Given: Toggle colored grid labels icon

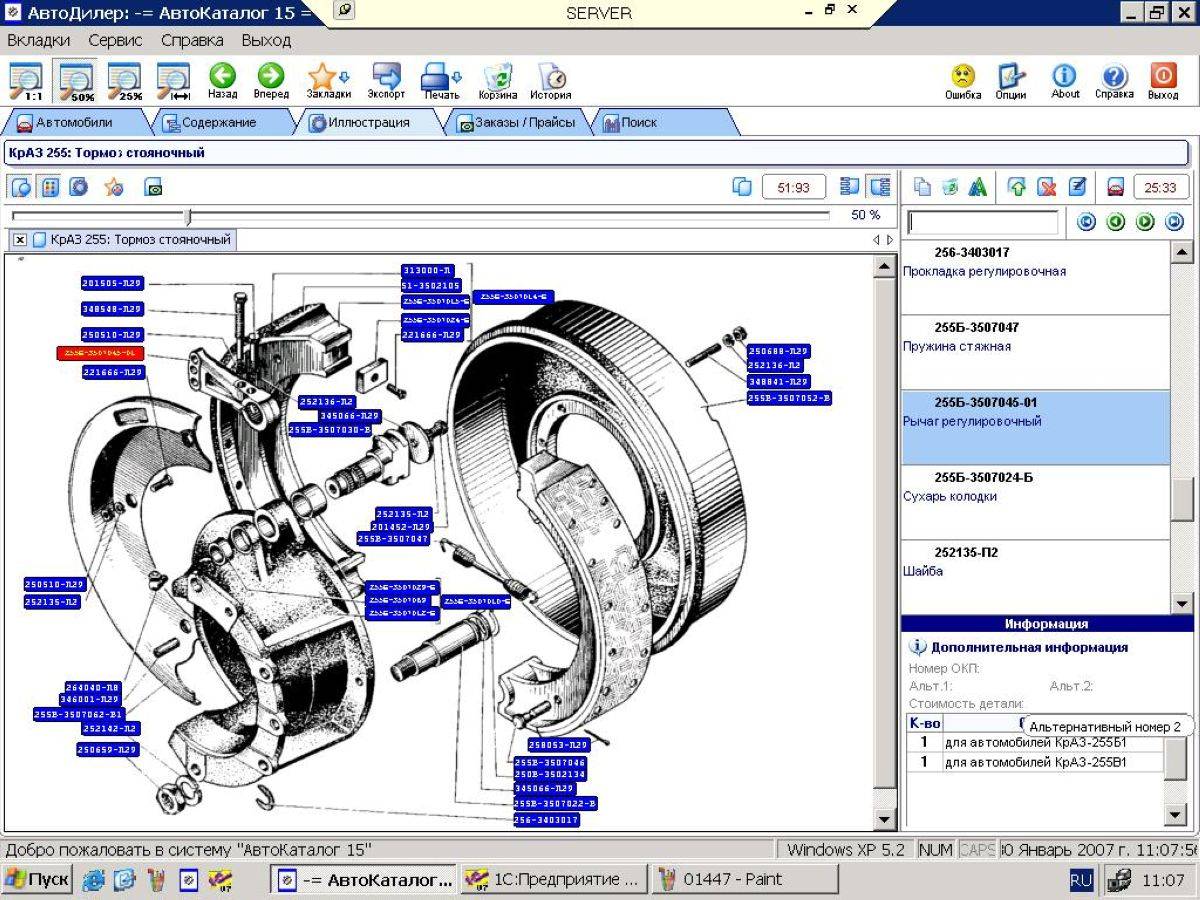Looking at the screenshot, I should 50,187.
